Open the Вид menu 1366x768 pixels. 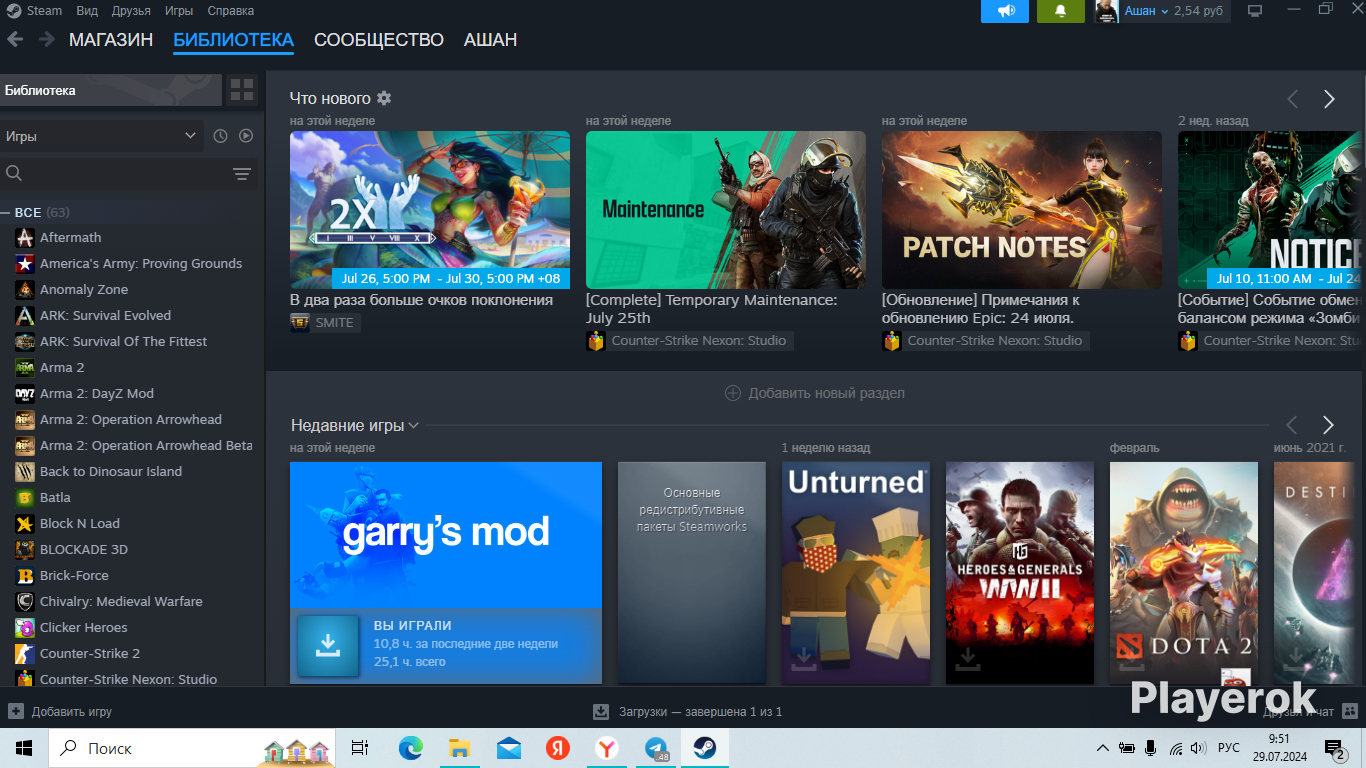[x=87, y=11]
